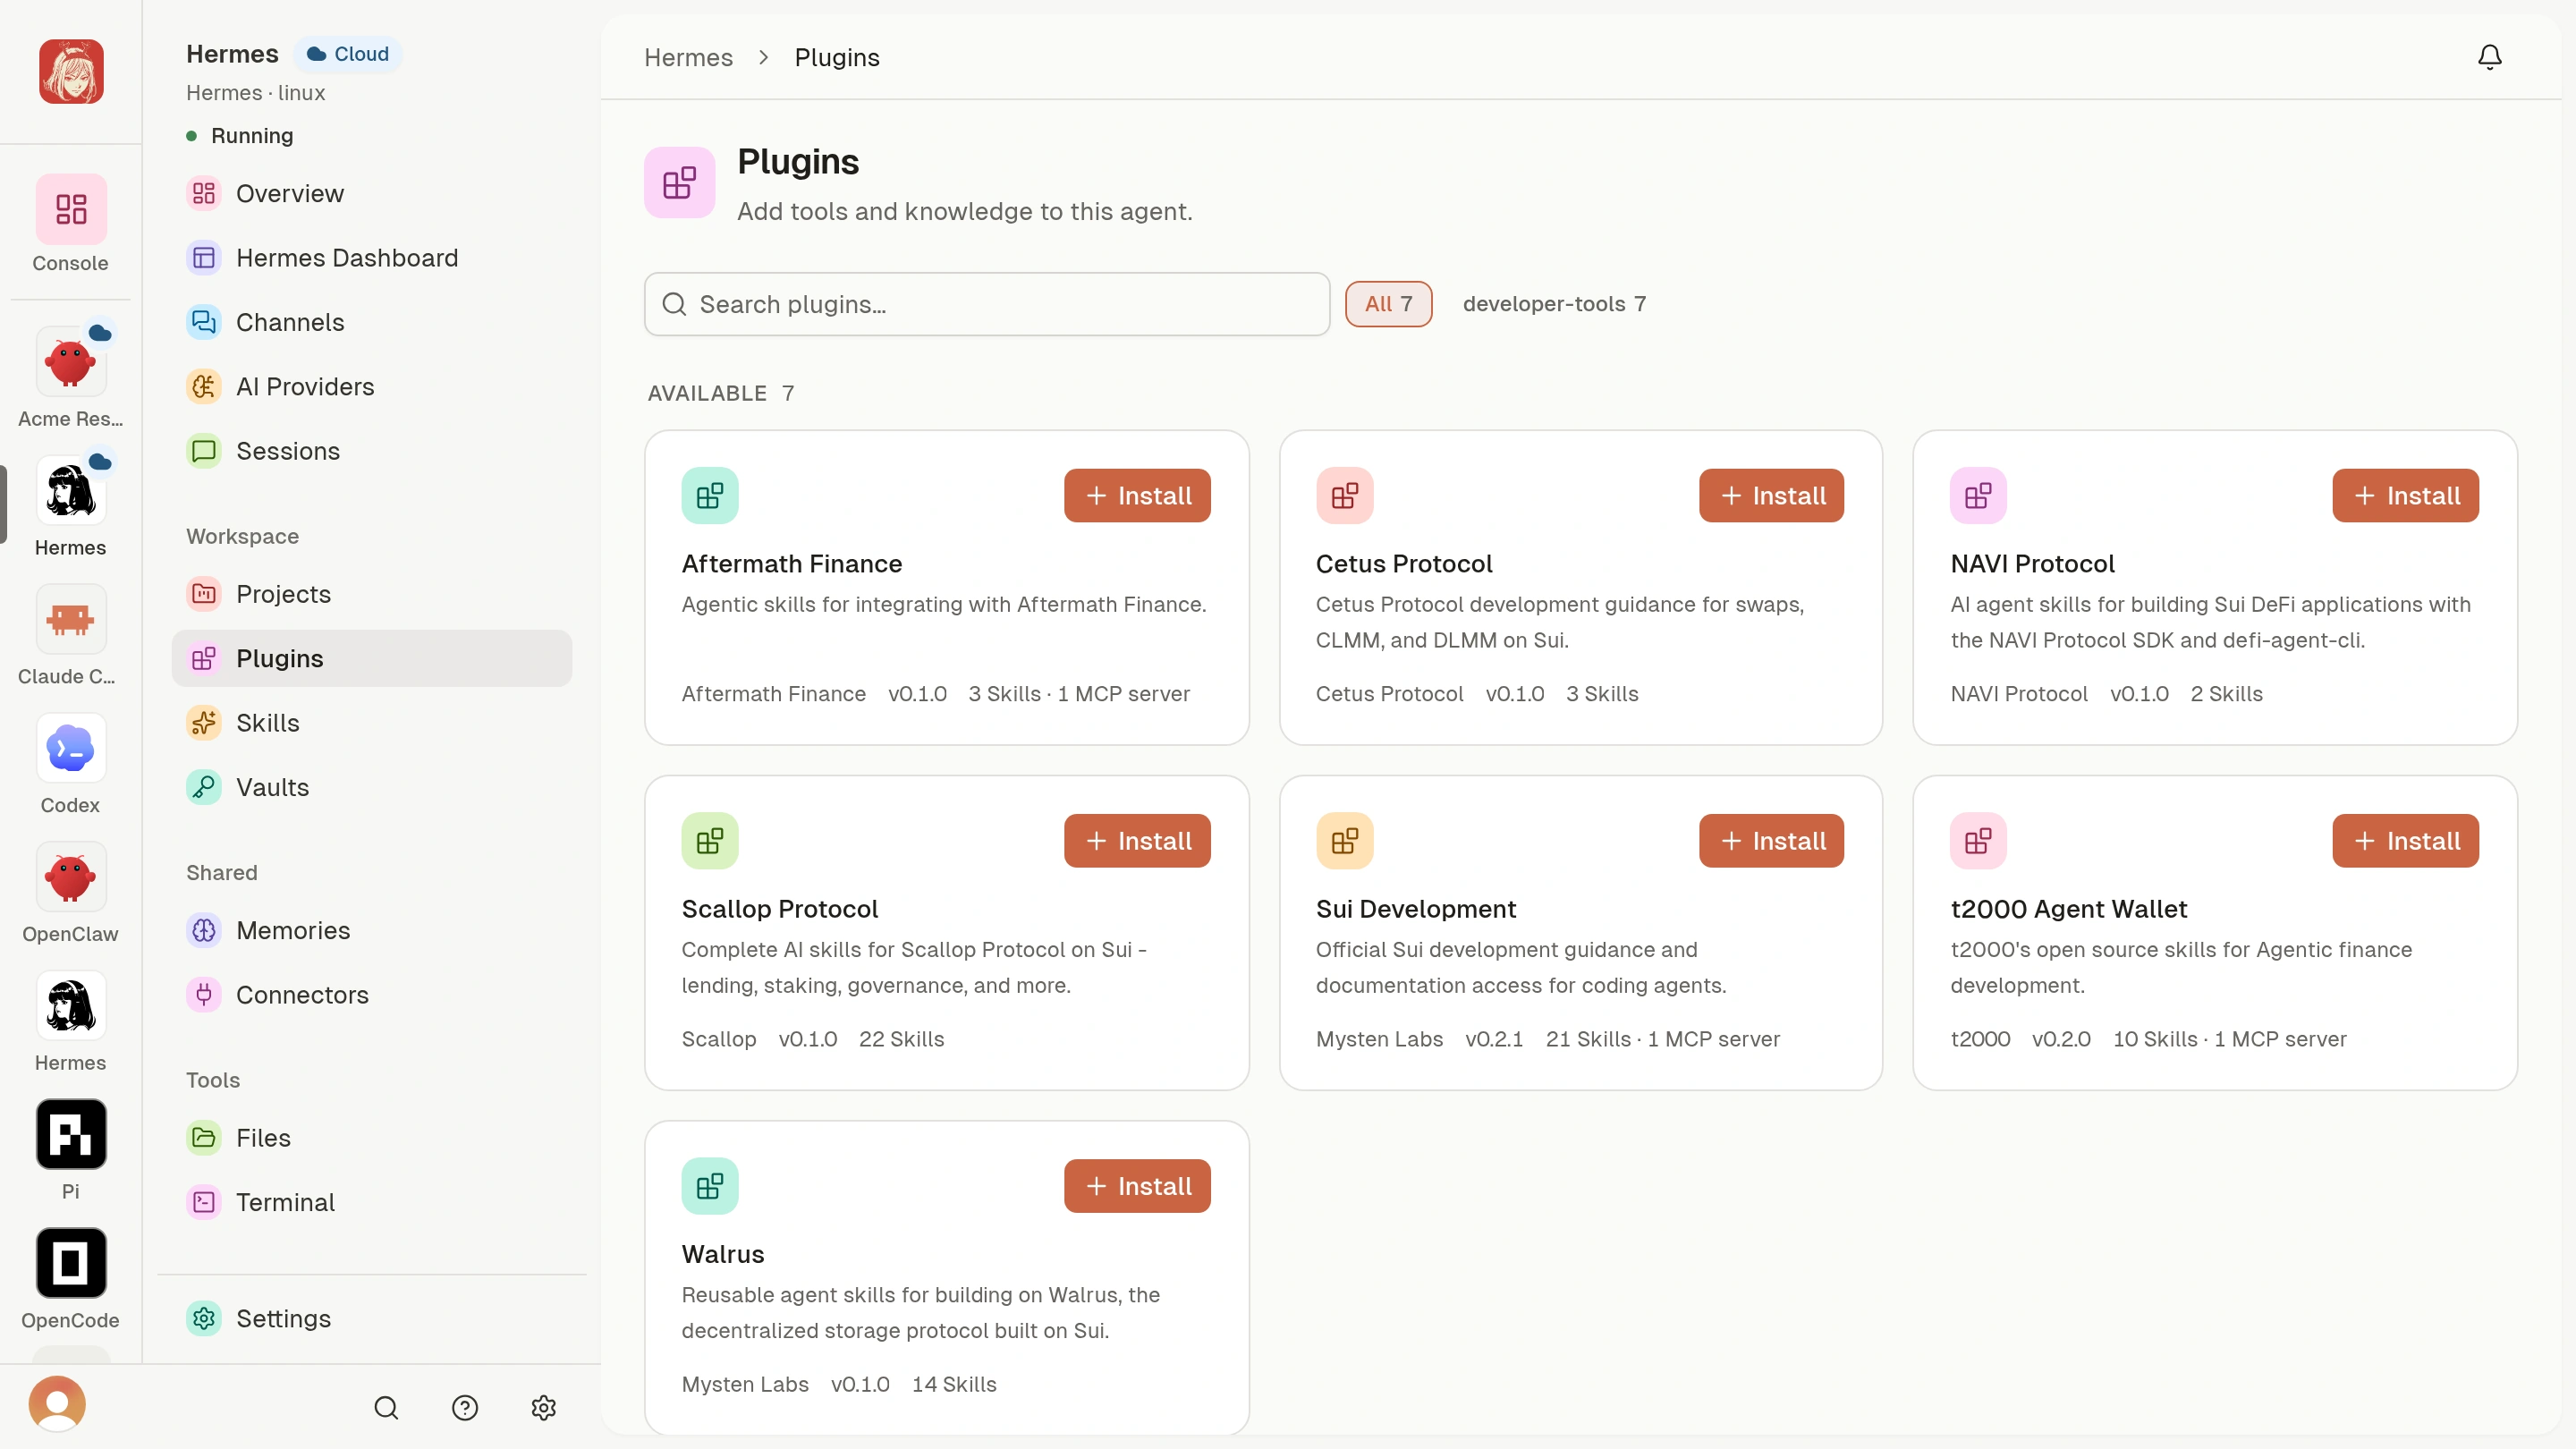Click the red-haired workspace logo at the top
The width and height of the screenshot is (2576, 1449).
click(x=70, y=71)
